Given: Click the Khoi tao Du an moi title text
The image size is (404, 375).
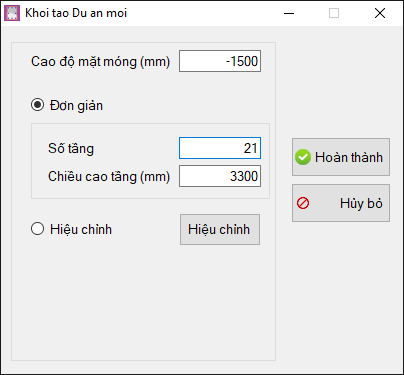Looking at the screenshot, I should click(76, 13).
